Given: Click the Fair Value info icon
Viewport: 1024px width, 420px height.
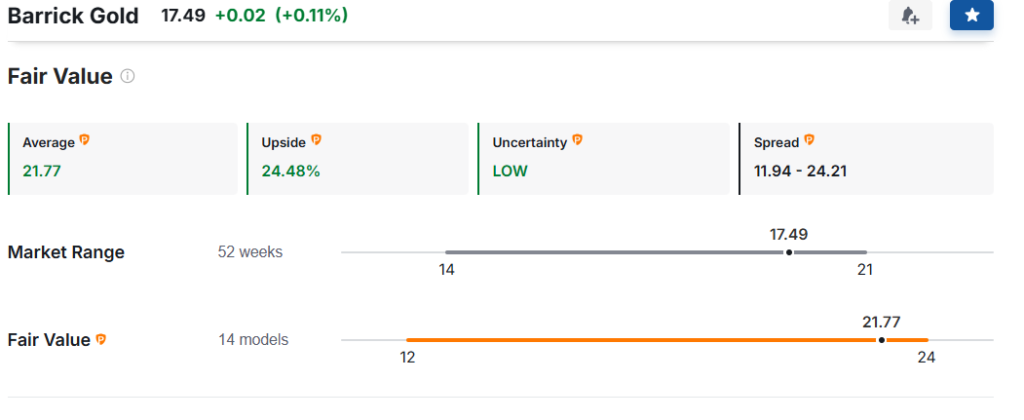Looking at the screenshot, I should pyautogui.click(x=128, y=76).
